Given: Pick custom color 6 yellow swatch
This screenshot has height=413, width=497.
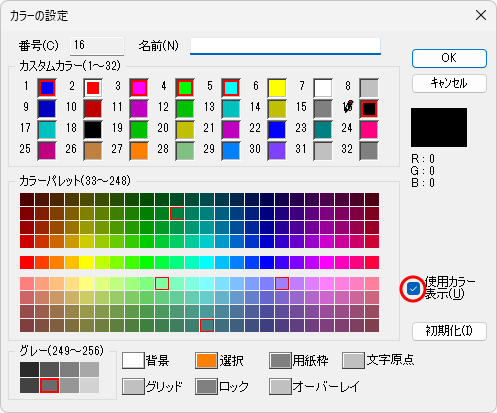Looking at the screenshot, I should pyautogui.click(x=277, y=88).
